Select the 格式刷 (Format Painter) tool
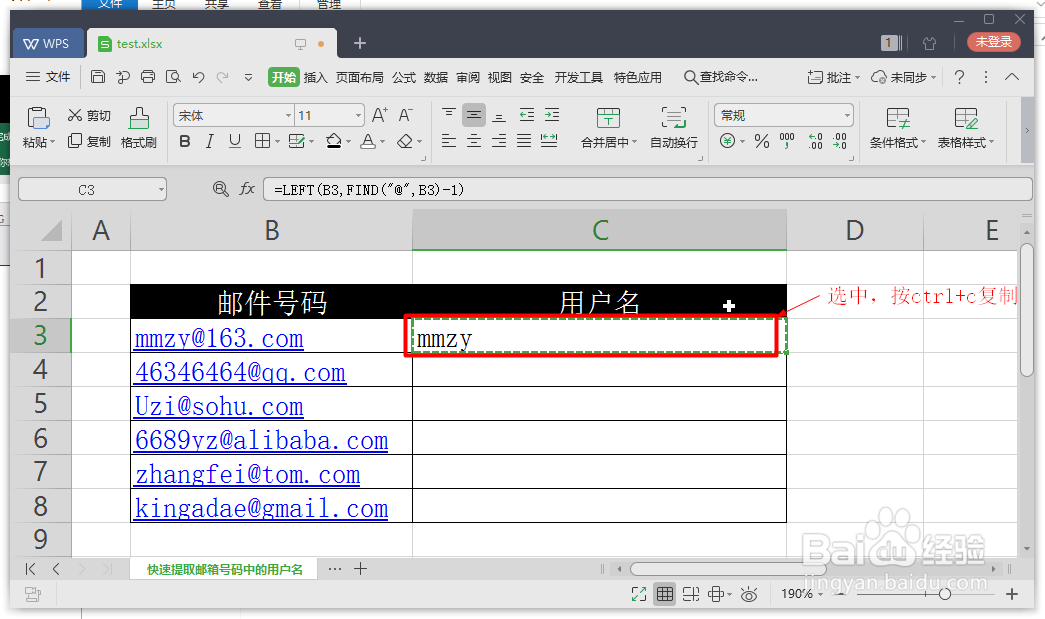Image resolution: width=1045 pixels, height=619 pixels. 138,128
